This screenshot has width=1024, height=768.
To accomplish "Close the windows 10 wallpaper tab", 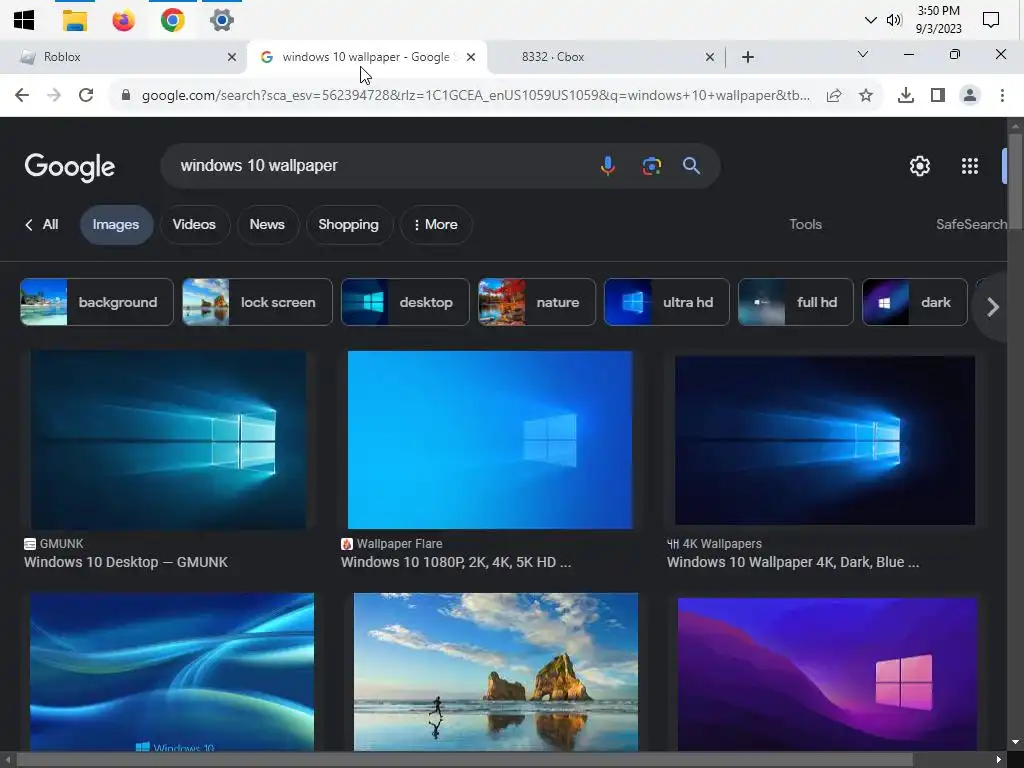I will coord(471,57).
